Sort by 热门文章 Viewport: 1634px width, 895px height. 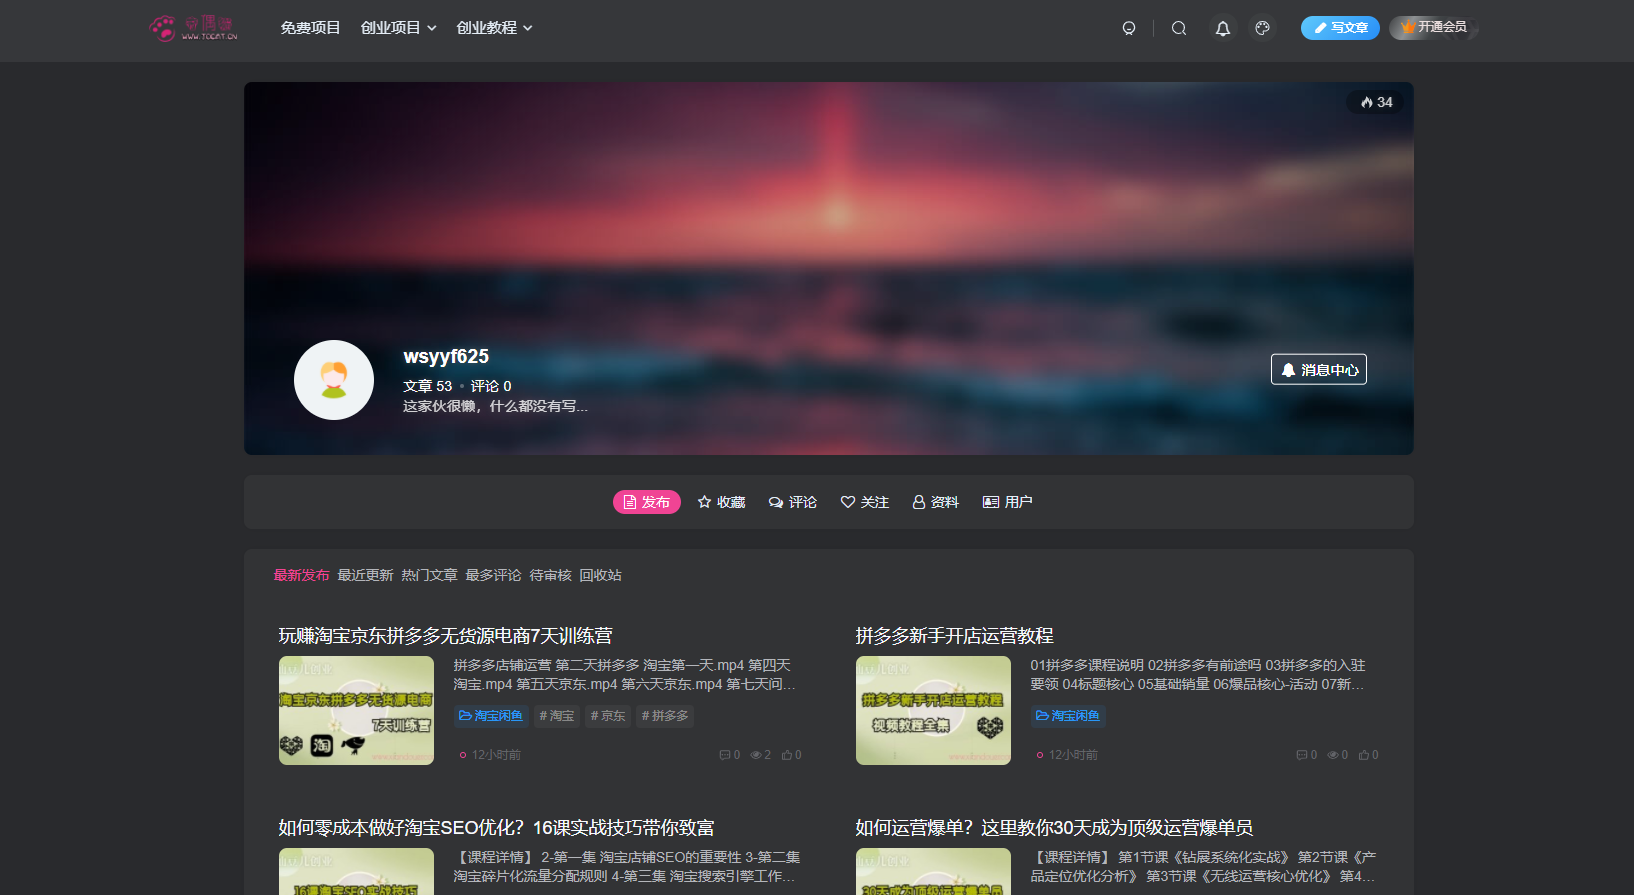[429, 575]
